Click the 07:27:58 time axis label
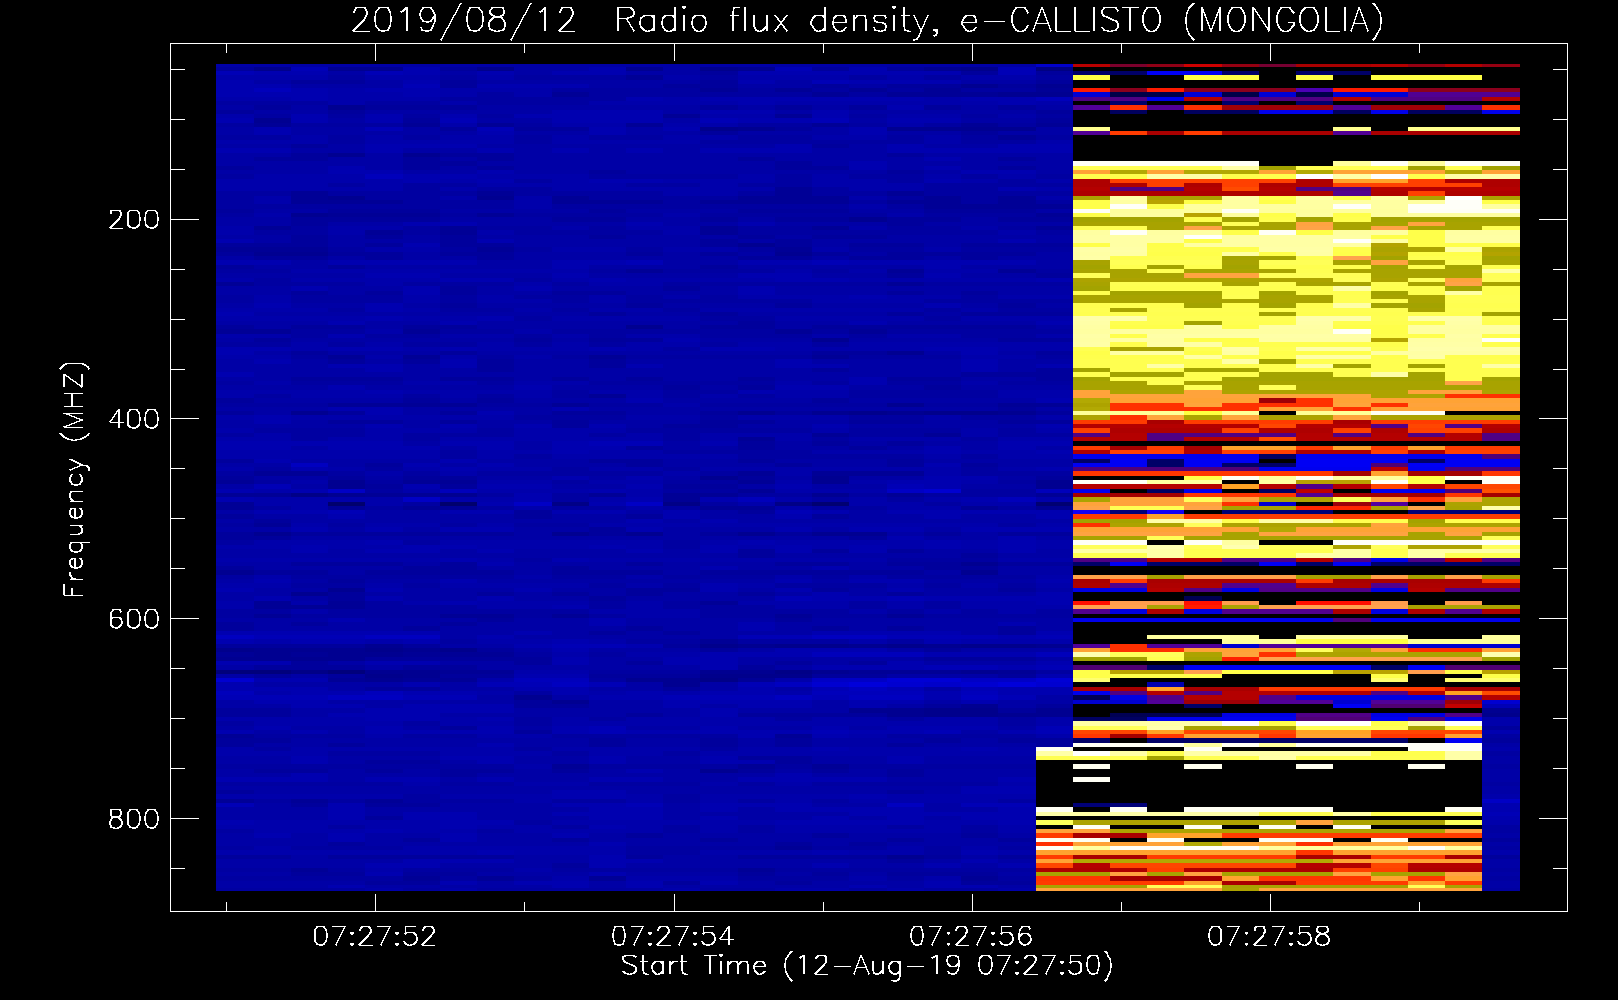Image resolution: width=1618 pixels, height=1000 pixels. click(1269, 937)
